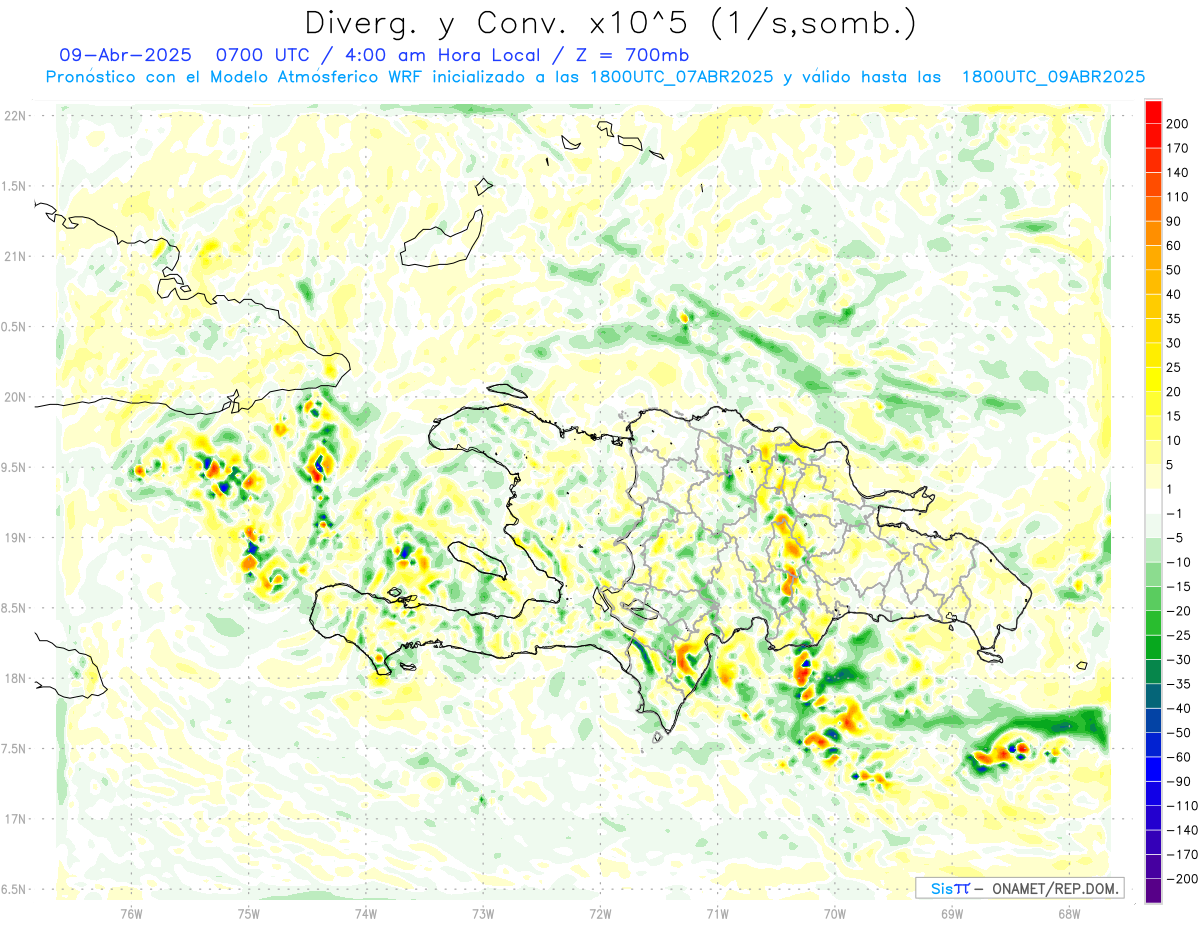Click the '25' colorbar value

1174,367
